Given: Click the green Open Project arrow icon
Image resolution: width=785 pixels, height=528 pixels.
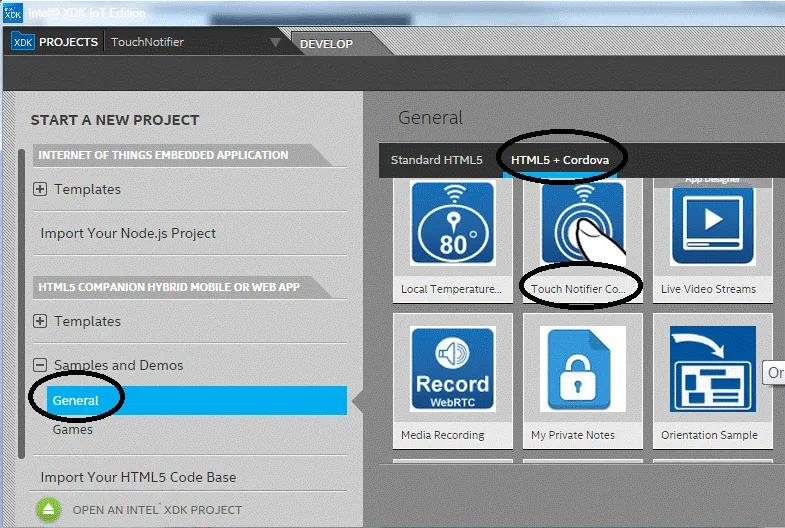Looking at the screenshot, I should pyautogui.click(x=50, y=509).
